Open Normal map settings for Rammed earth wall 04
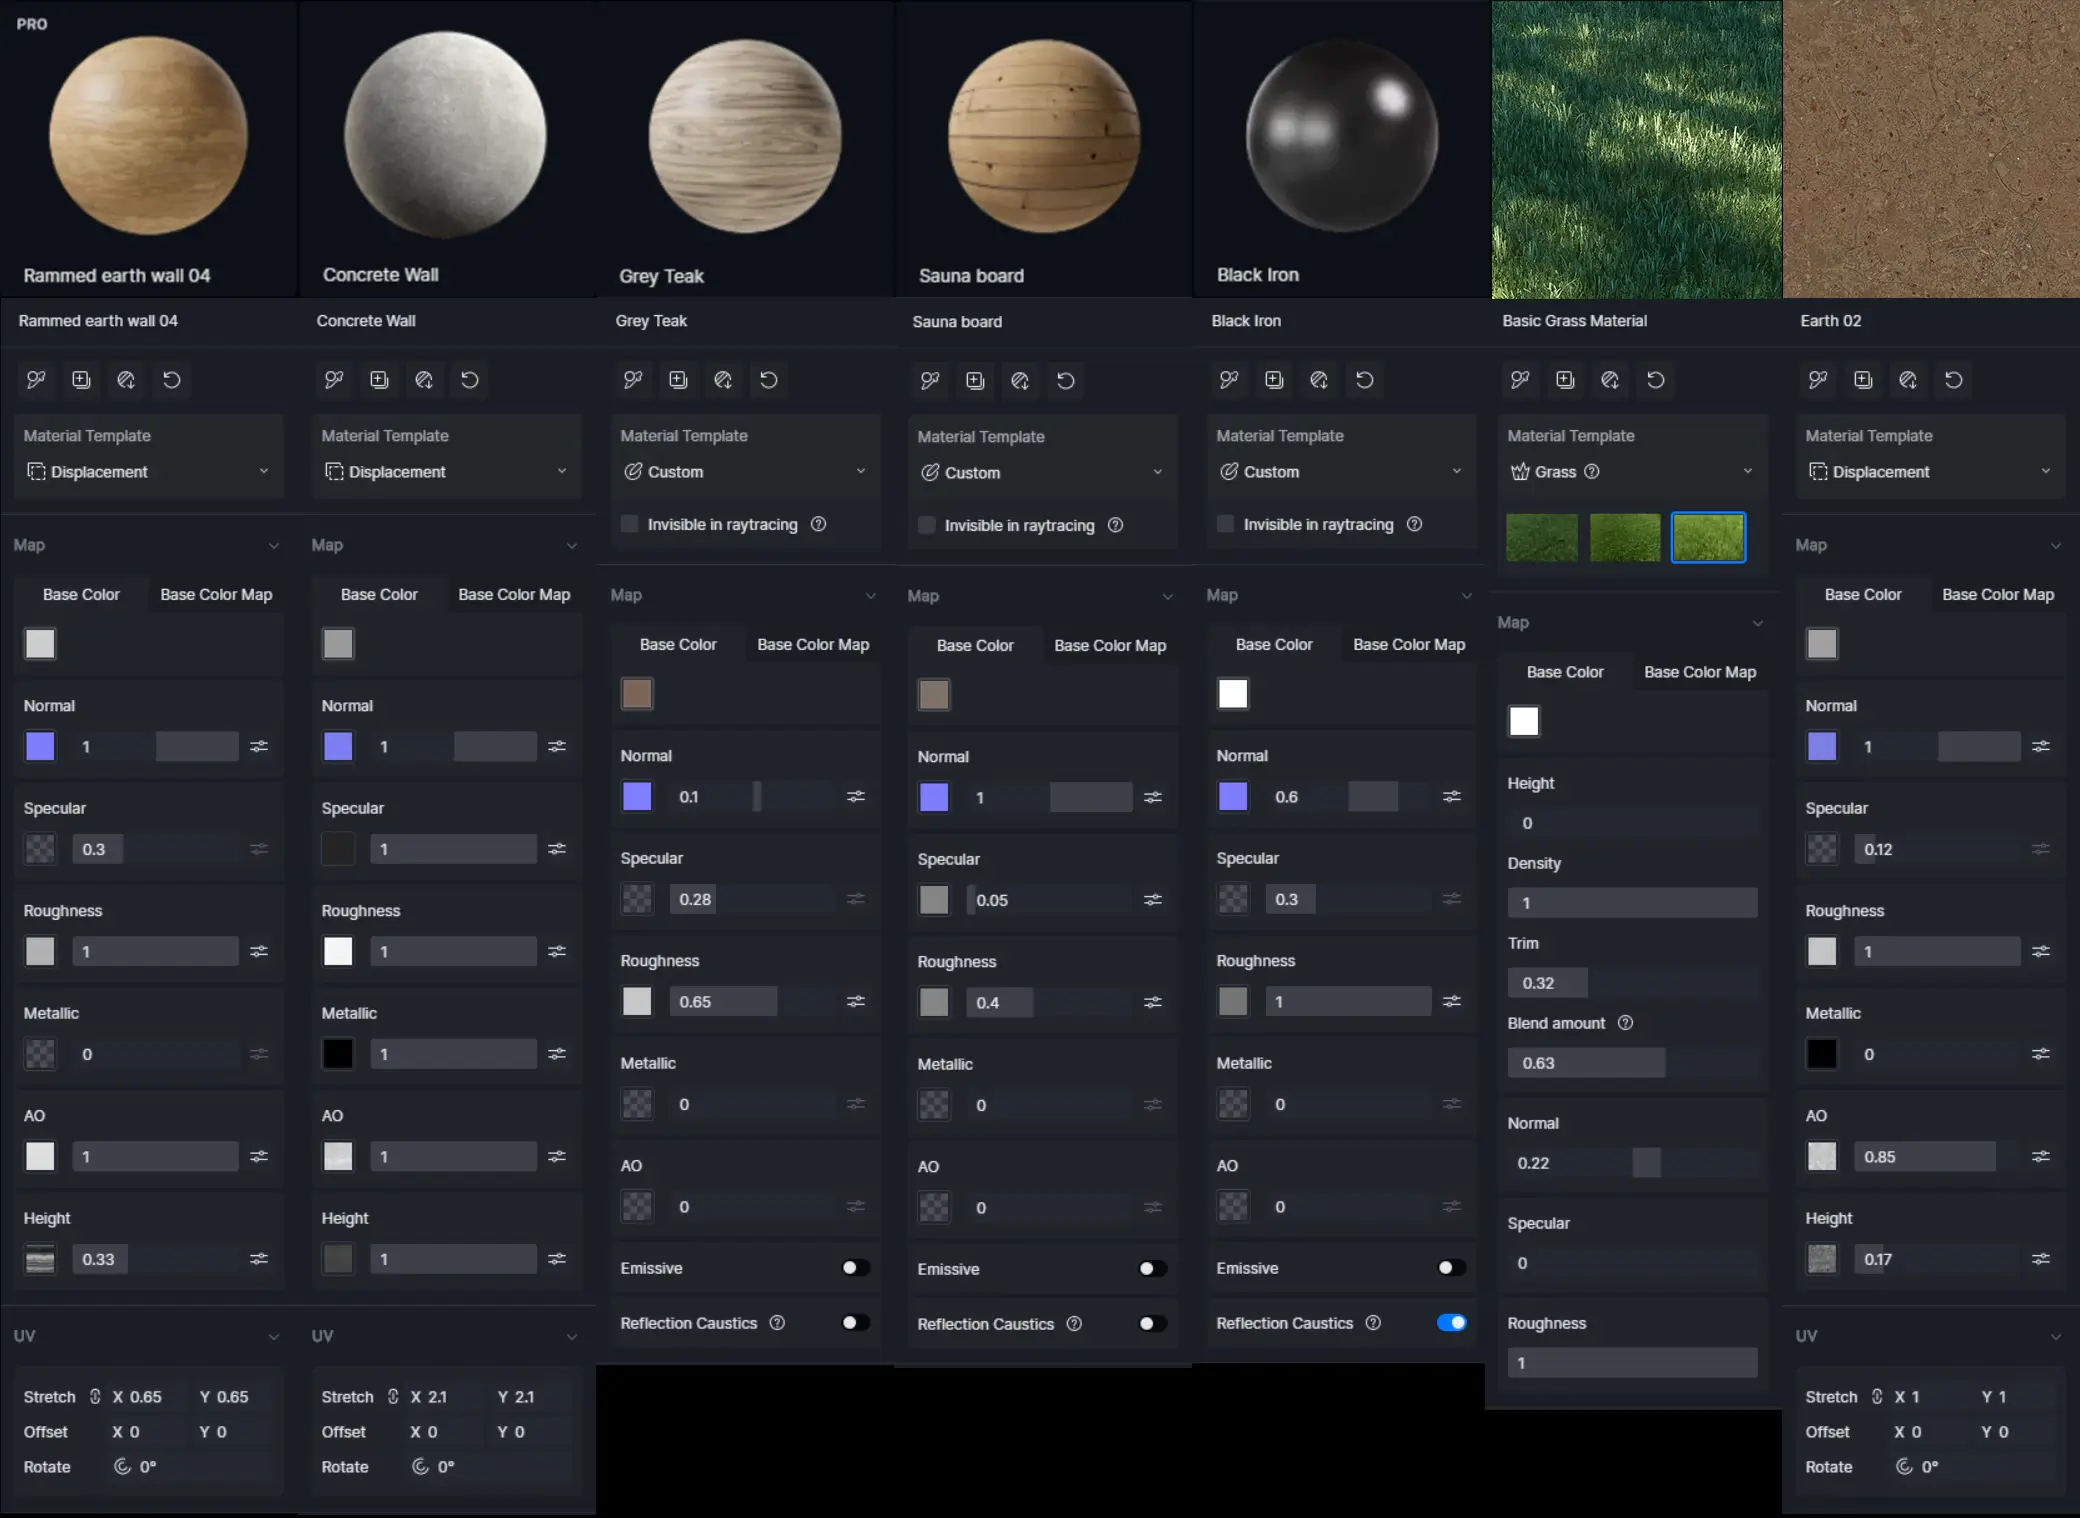Screen dimensions: 2080x1518 (259, 746)
